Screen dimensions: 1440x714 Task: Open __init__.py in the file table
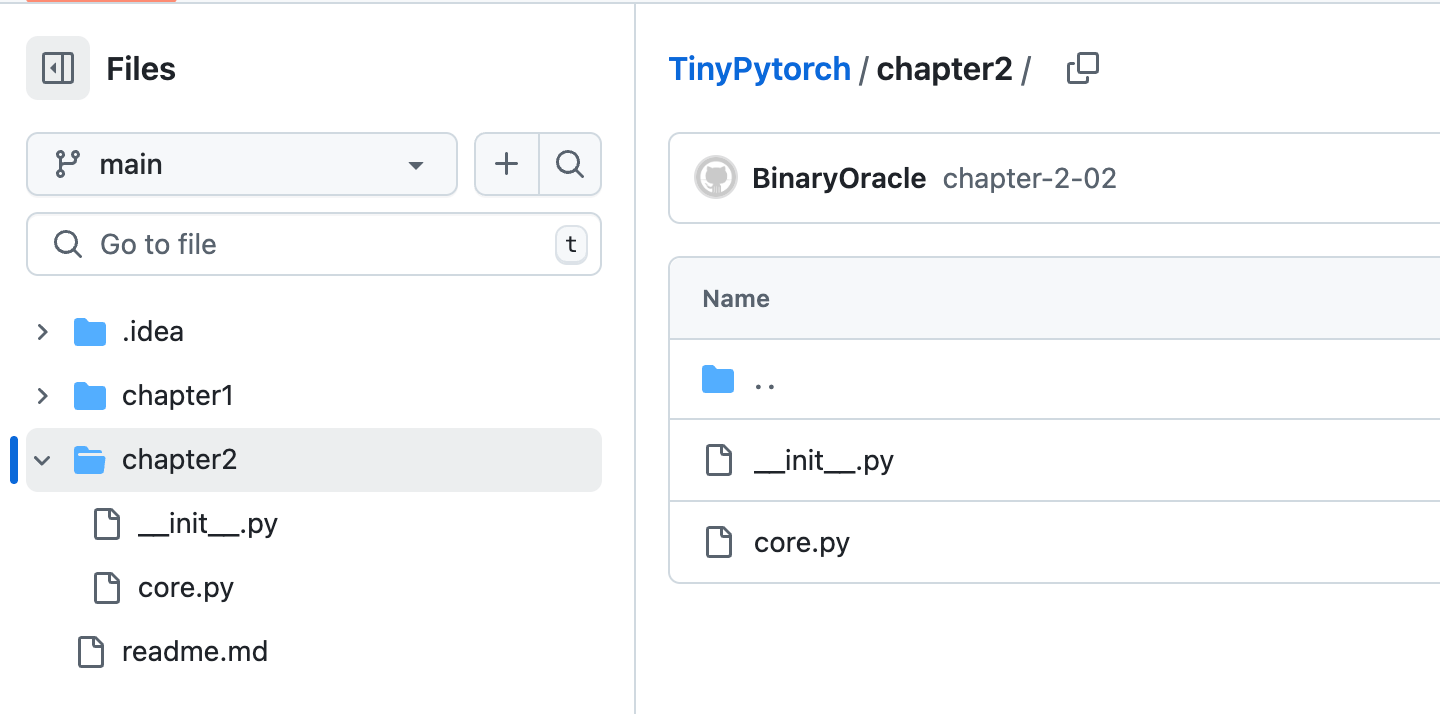point(824,461)
